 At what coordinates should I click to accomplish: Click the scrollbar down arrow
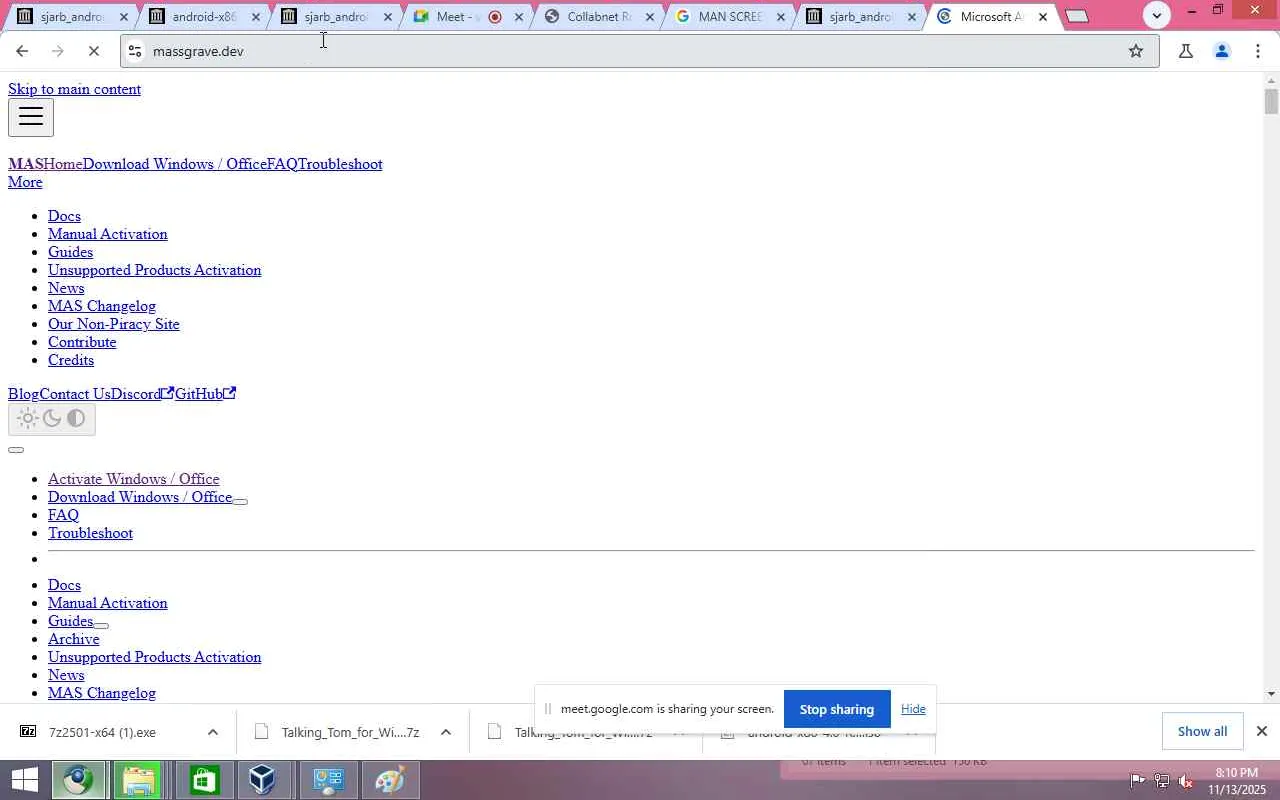[x=1271, y=693]
